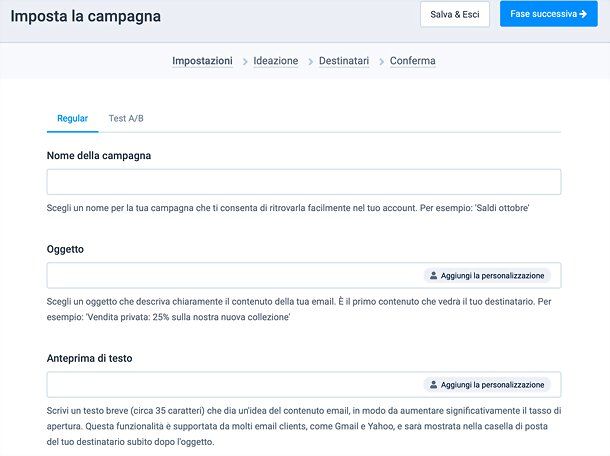
Task: Proceed with the Fase successiva button
Action: click(547, 15)
